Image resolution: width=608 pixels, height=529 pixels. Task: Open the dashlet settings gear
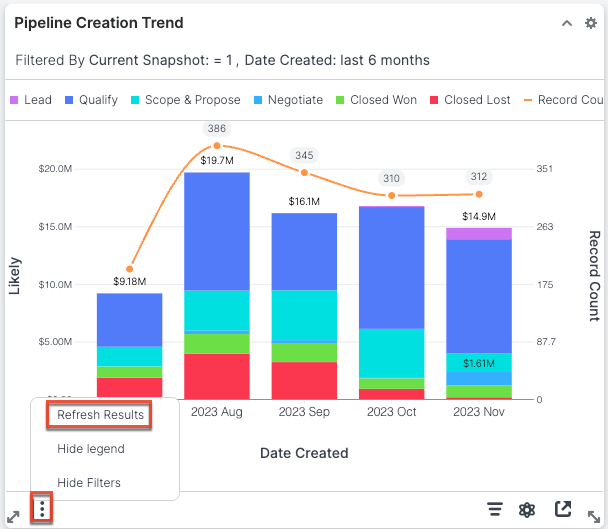coord(590,23)
